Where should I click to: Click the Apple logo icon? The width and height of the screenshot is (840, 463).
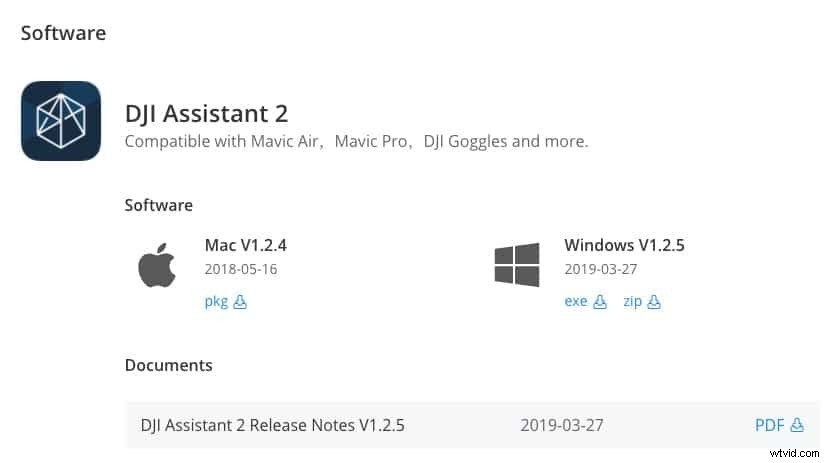coord(156,265)
